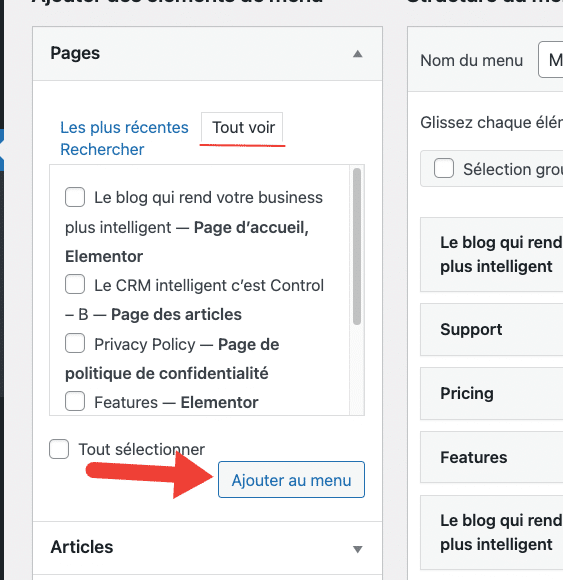This screenshot has height=580, width=563.
Task: Select the Support menu item
Action: click(x=492, y=330)
